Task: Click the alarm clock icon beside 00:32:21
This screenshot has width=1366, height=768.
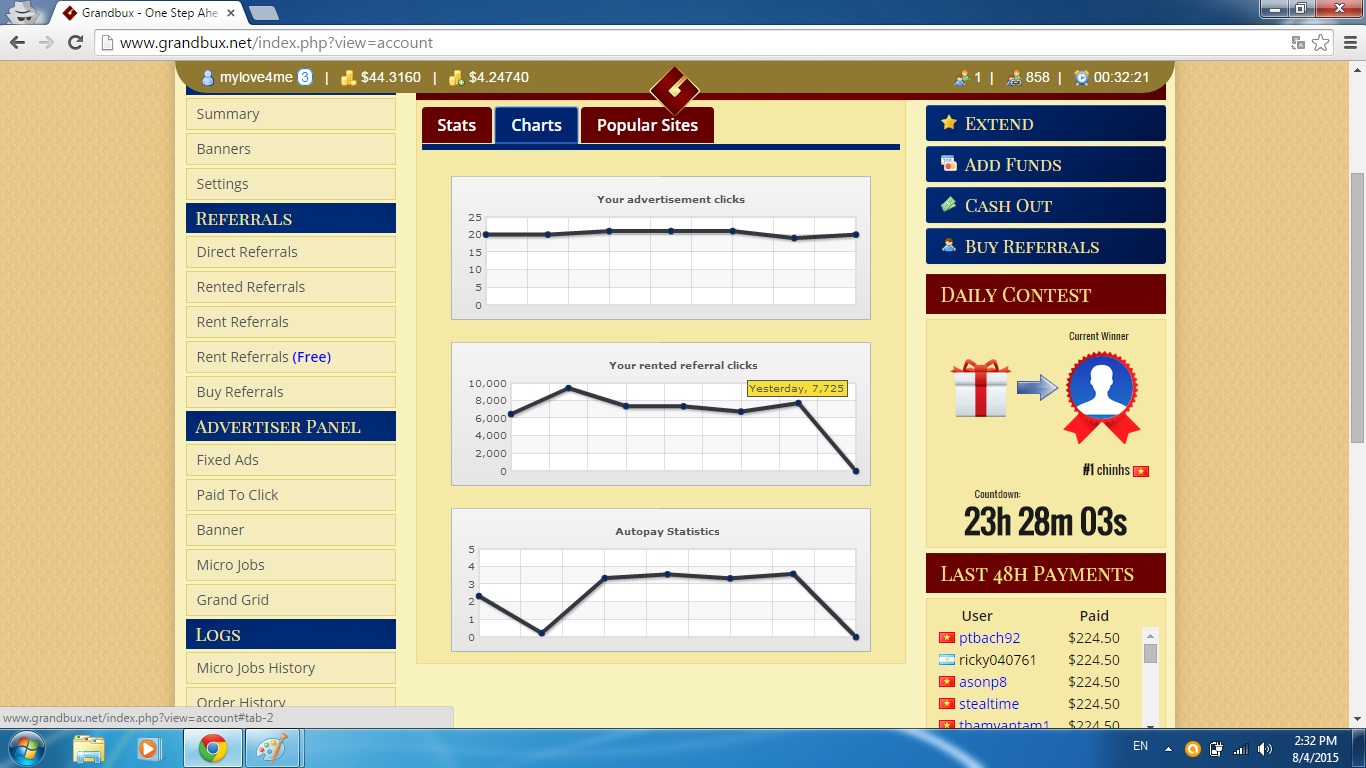Action: (x=1081, y=78)
